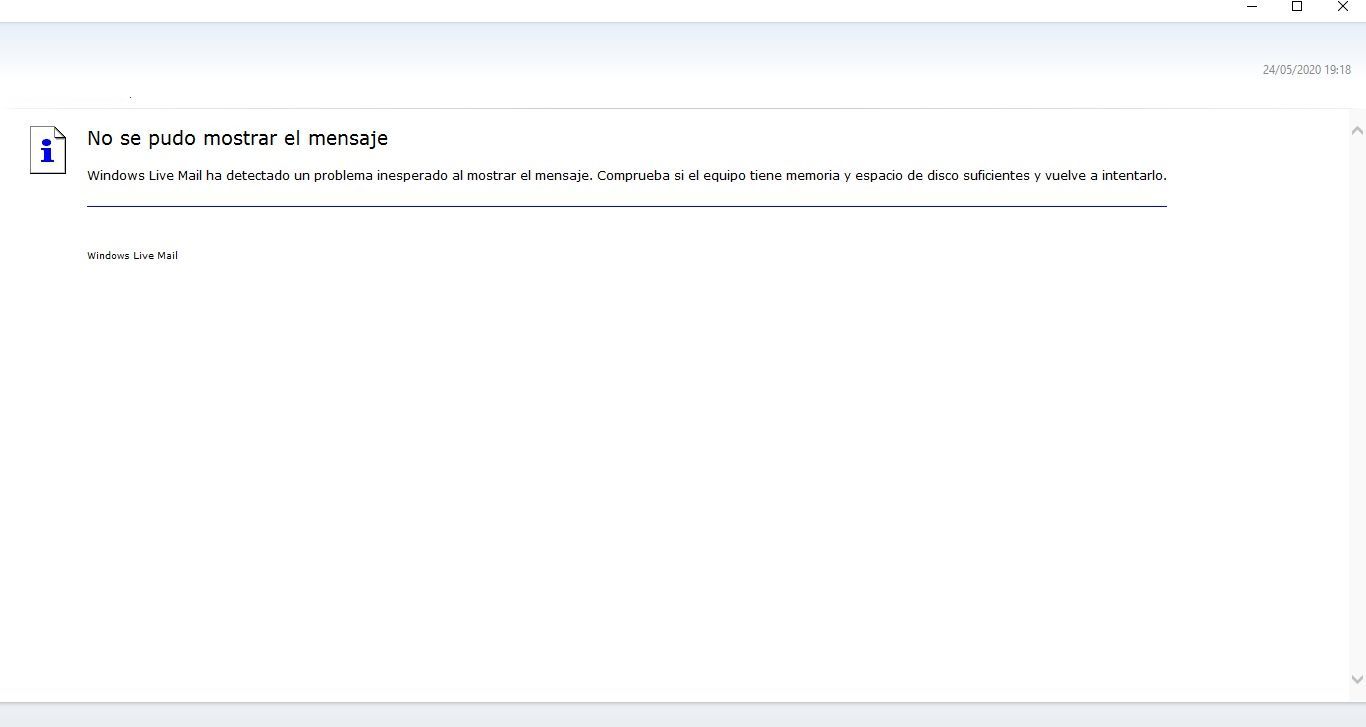This screenshot has height=727, width=1366.
Task: Minimize the message window
Action: coord(1252,7)
